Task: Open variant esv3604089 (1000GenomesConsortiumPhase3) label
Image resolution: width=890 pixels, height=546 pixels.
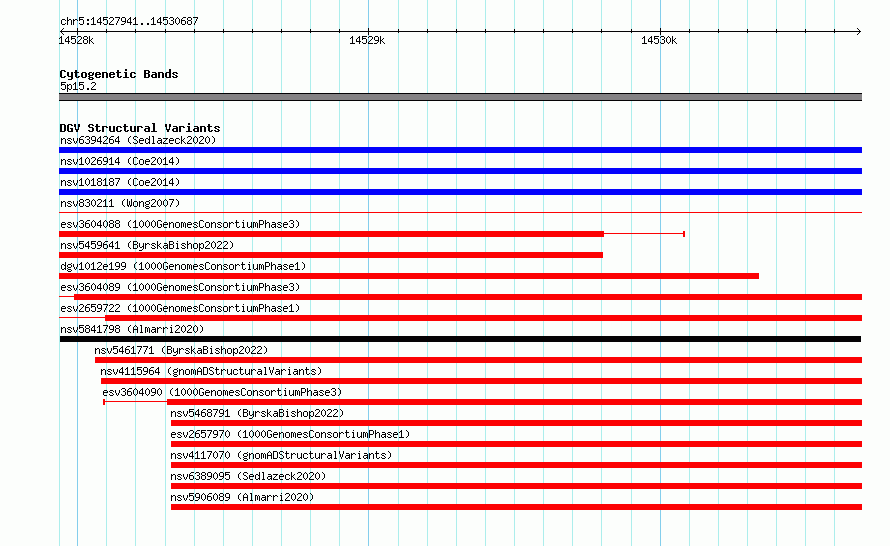Action: (180, 287)
